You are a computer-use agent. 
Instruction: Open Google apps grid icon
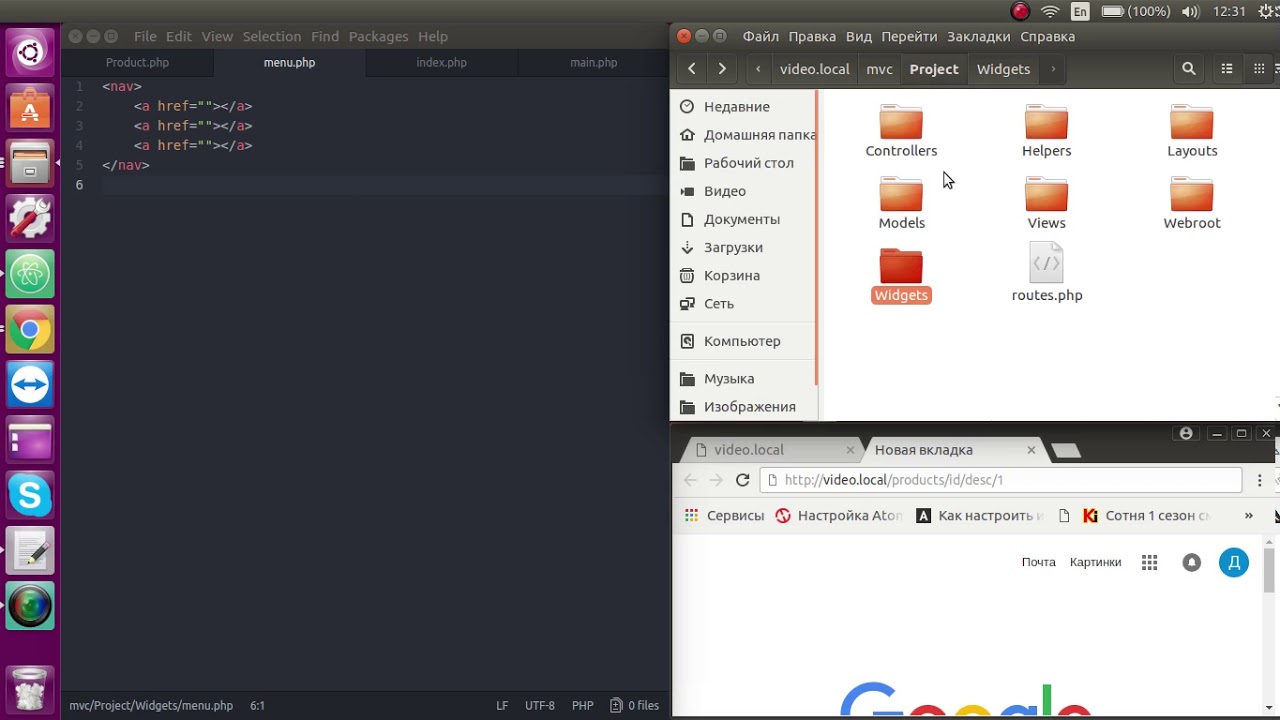[x=1149, y=562]
